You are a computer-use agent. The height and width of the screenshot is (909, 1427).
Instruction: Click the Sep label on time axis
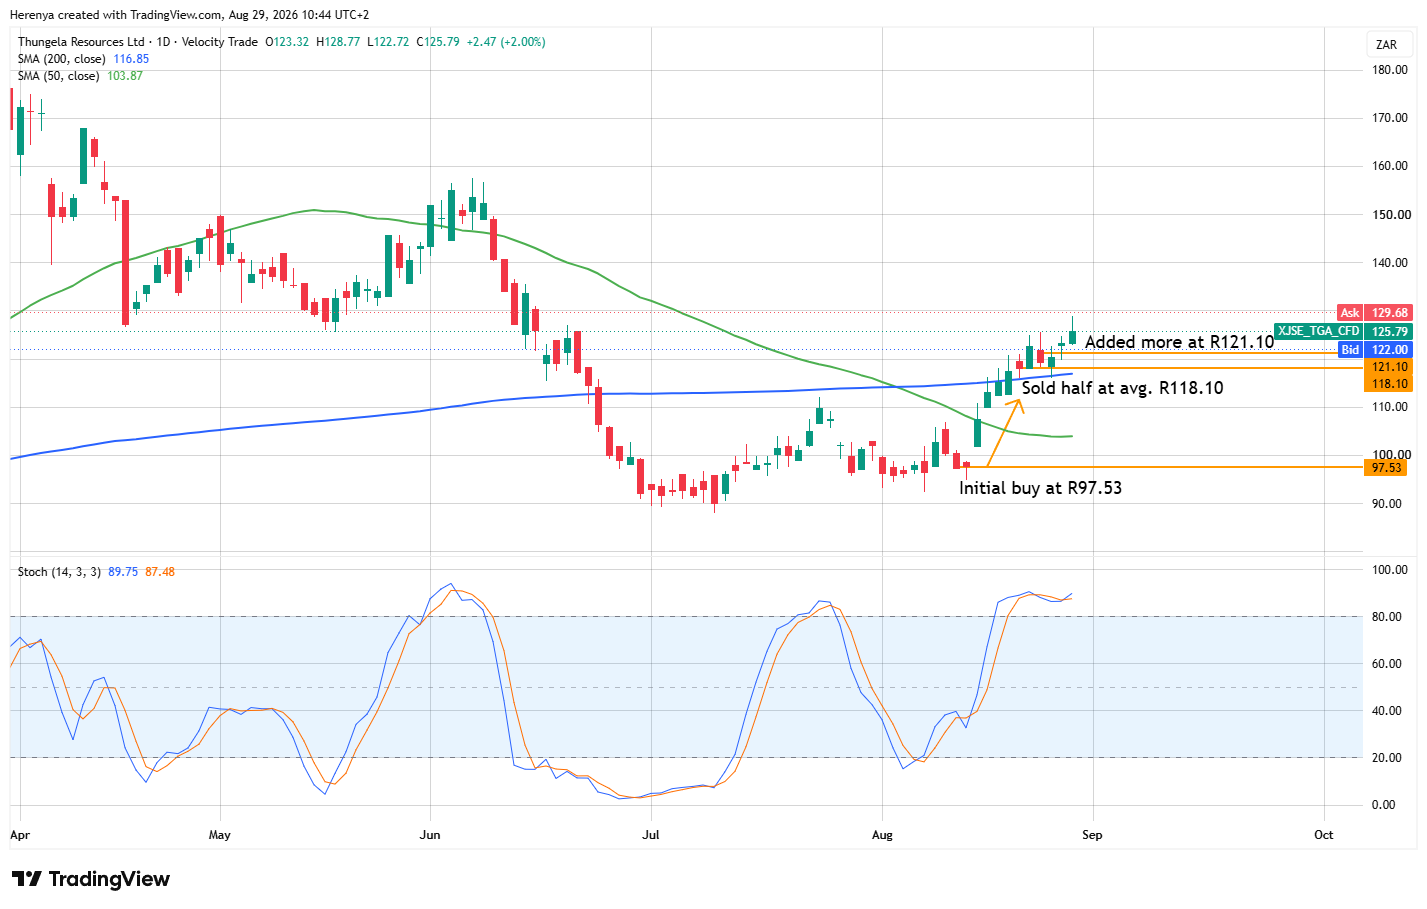coord(1092,835)
